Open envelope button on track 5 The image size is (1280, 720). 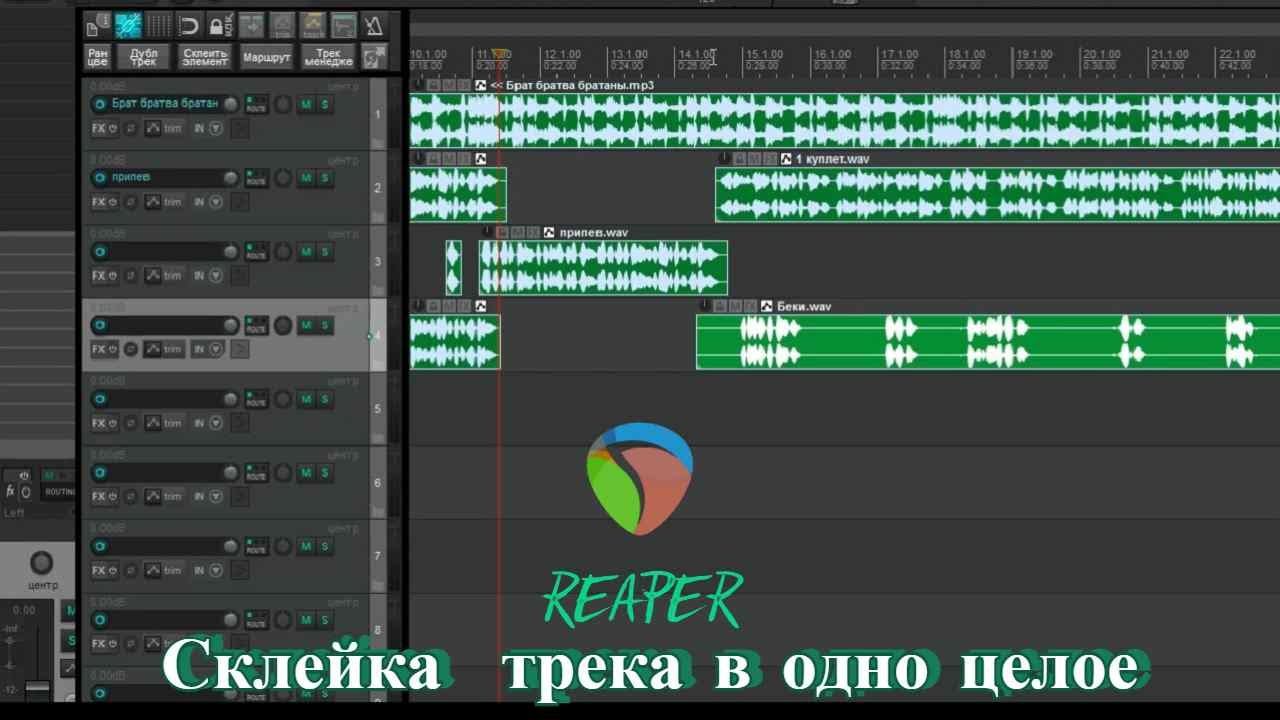click(x=153, y=423)
